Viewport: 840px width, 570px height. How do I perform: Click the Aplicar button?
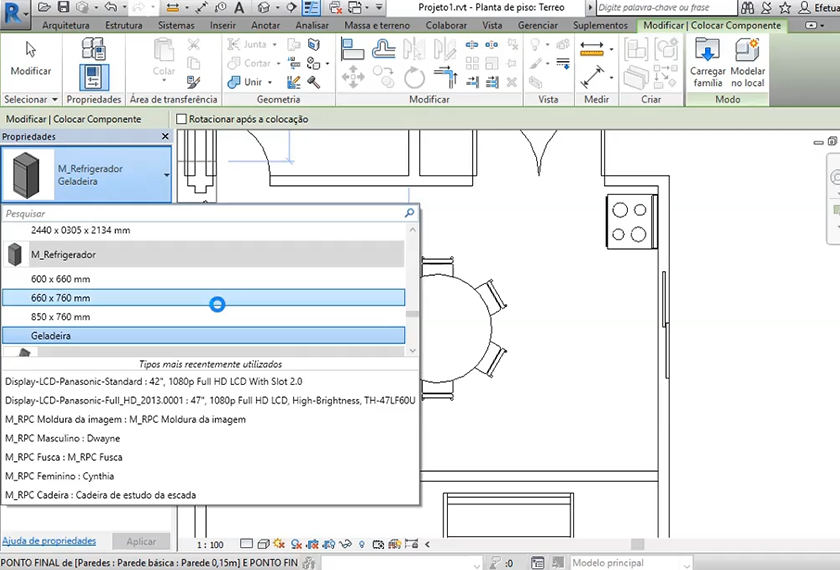click(141, 541)
